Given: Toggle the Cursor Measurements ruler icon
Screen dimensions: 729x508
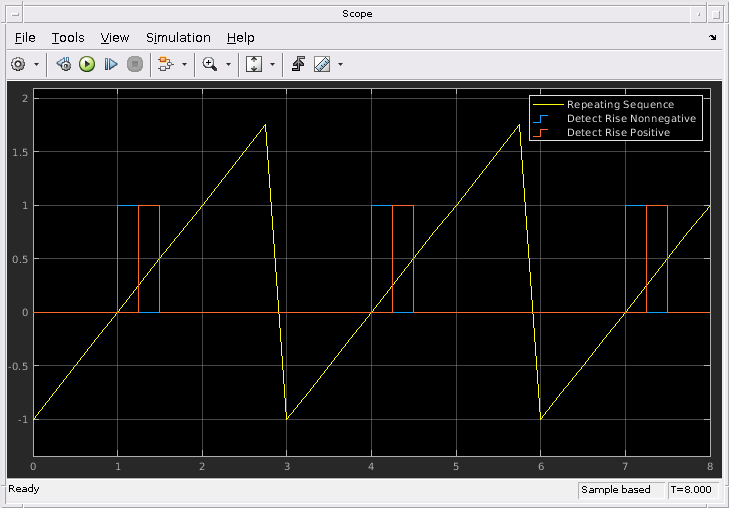Looking at the screenshot, I should (x=322, y=64).
